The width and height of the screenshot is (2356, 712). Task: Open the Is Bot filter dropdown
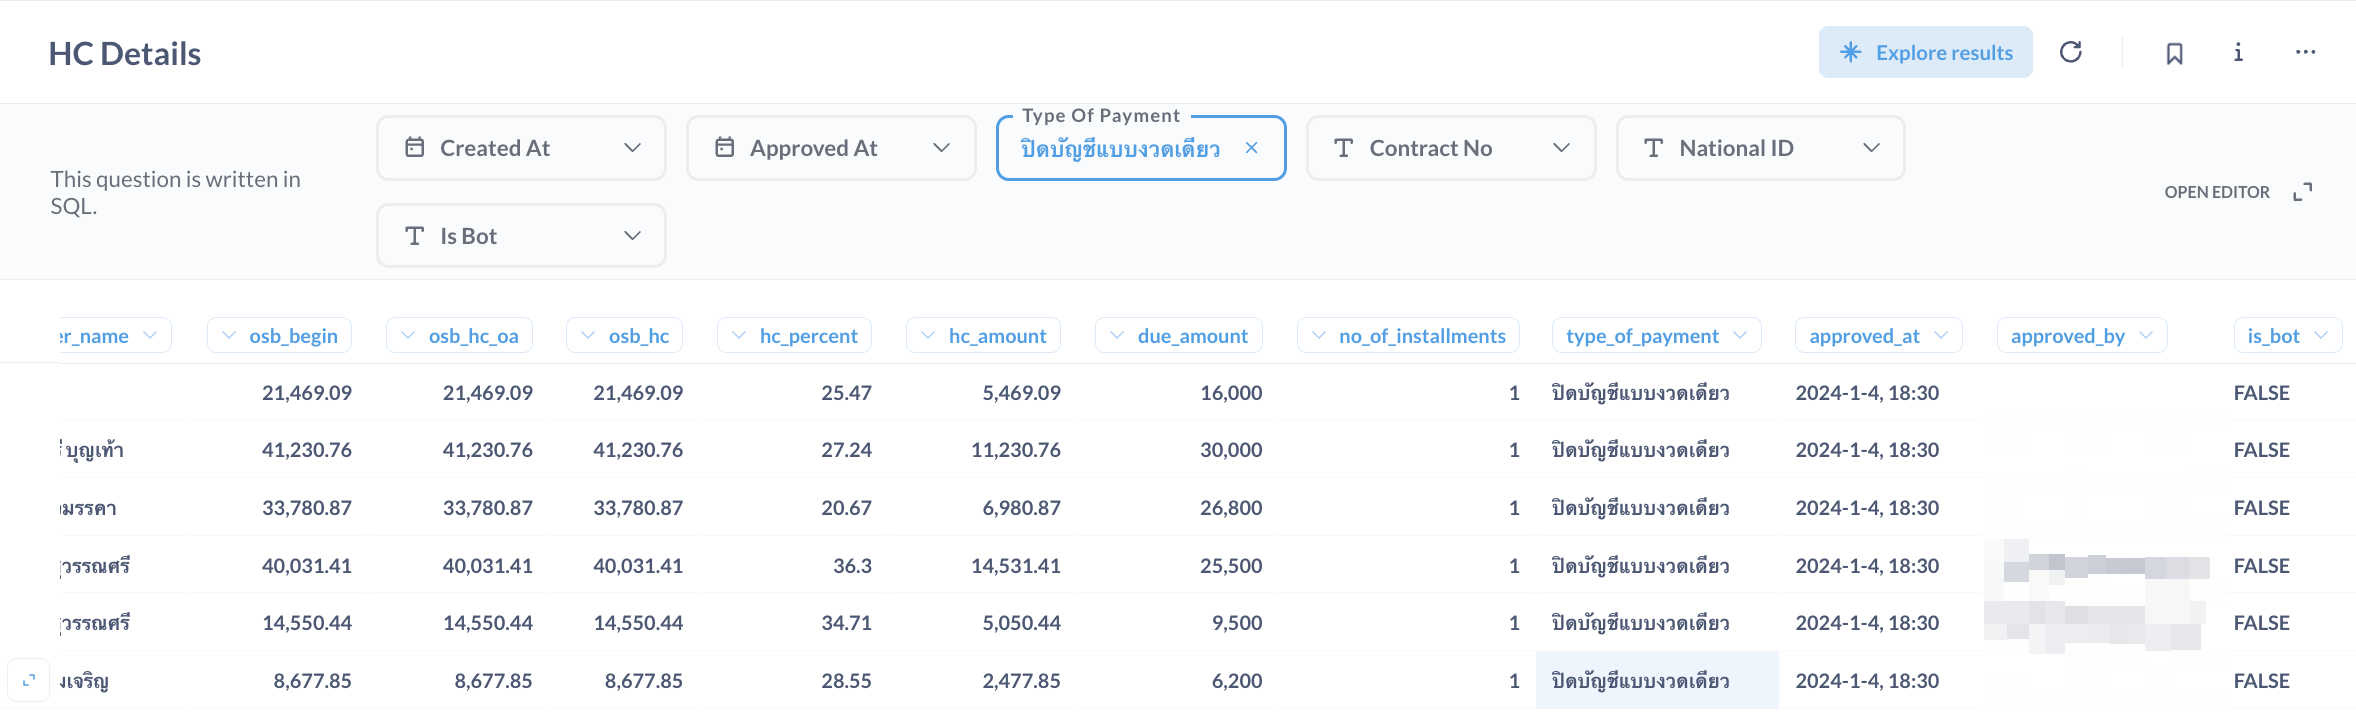(632, 236)
